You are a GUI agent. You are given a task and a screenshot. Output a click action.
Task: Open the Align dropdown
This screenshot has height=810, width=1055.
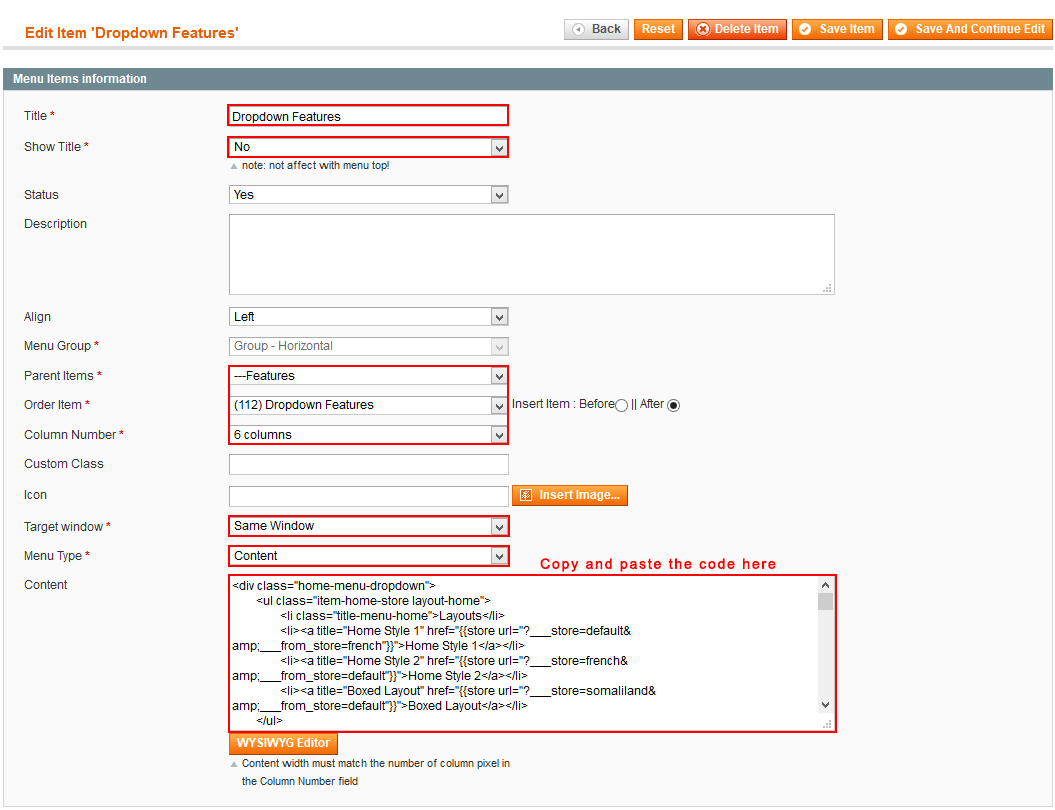[368, 317]
